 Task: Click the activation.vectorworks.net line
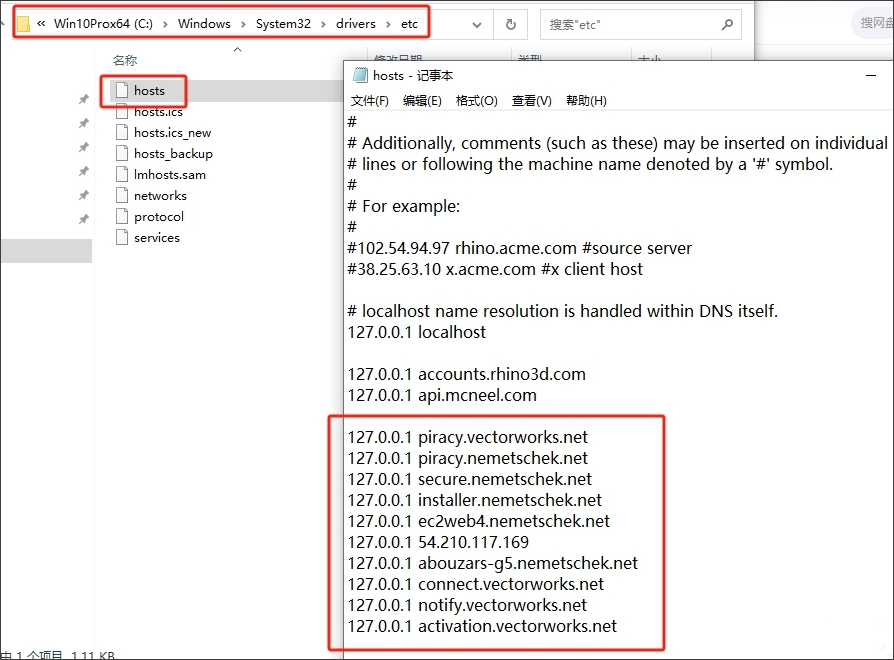[482, 626]
